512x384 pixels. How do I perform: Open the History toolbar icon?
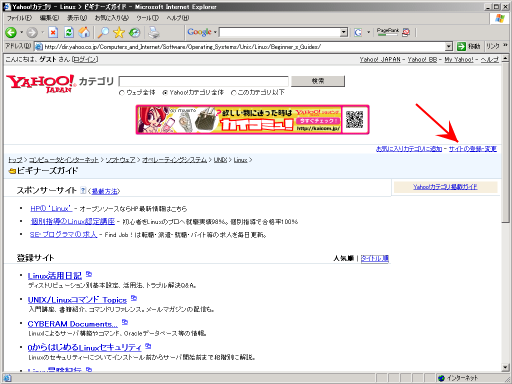(135, 32)
